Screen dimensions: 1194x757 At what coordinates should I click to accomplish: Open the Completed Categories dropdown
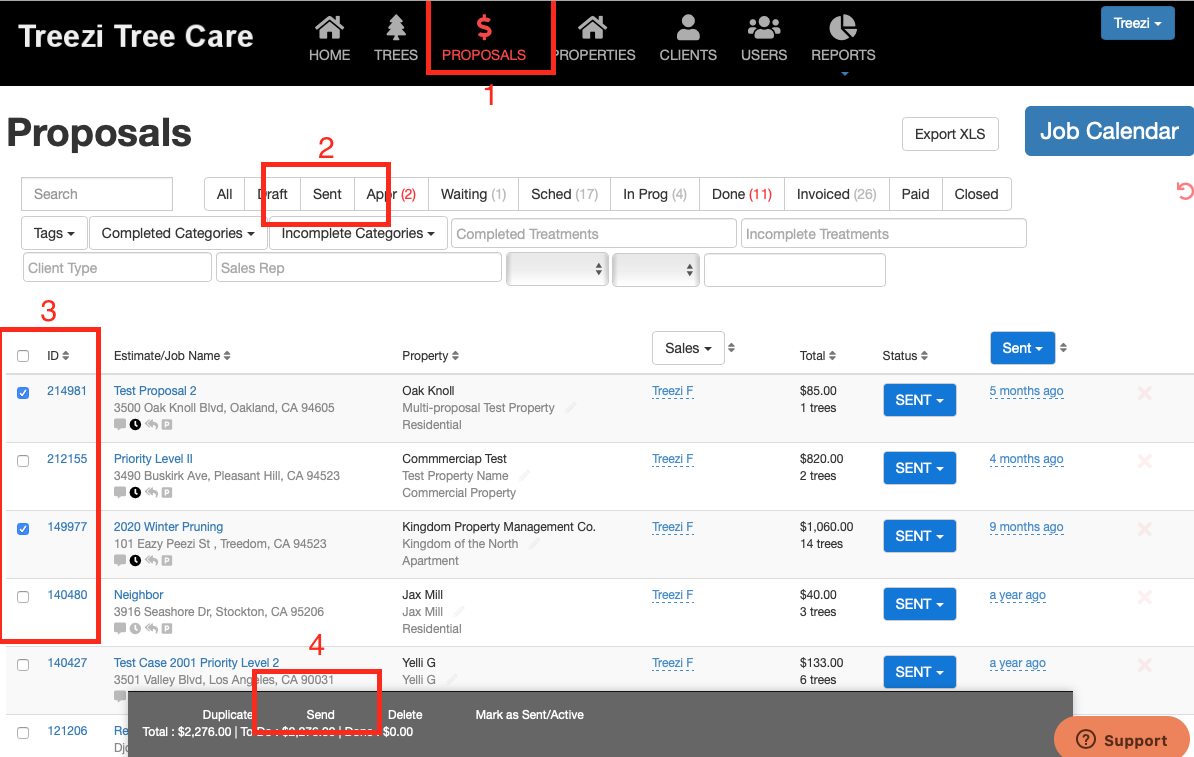tap(178, 233)
